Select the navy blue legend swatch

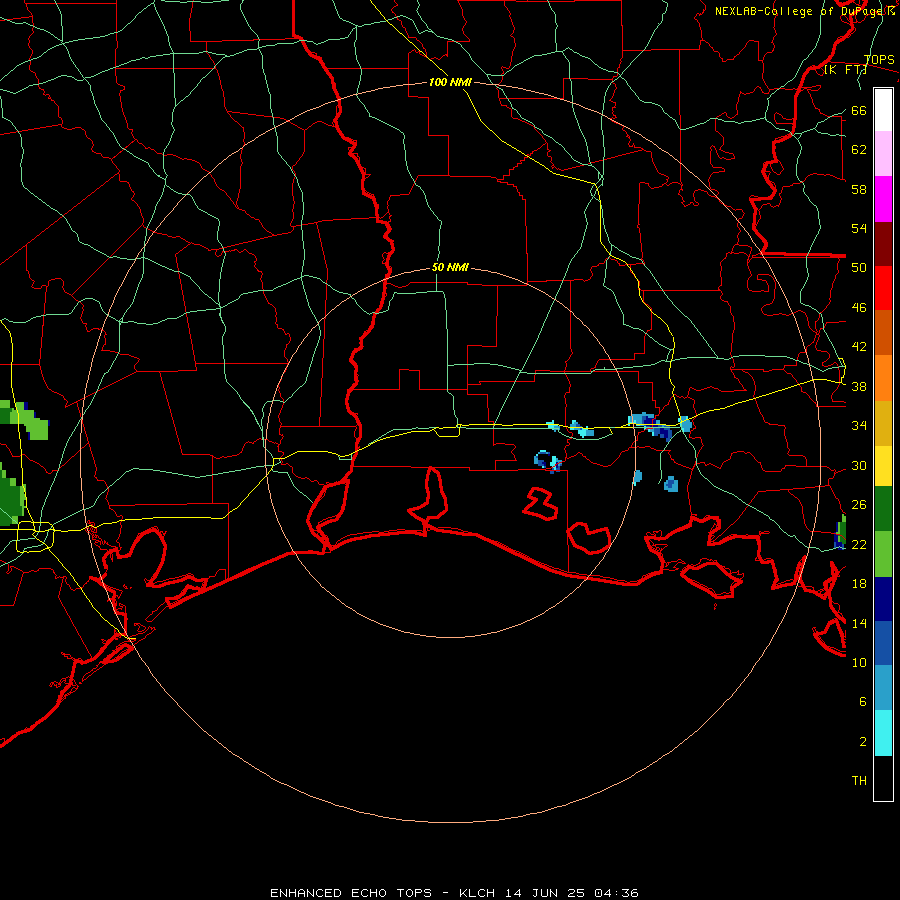pos(883,599)
